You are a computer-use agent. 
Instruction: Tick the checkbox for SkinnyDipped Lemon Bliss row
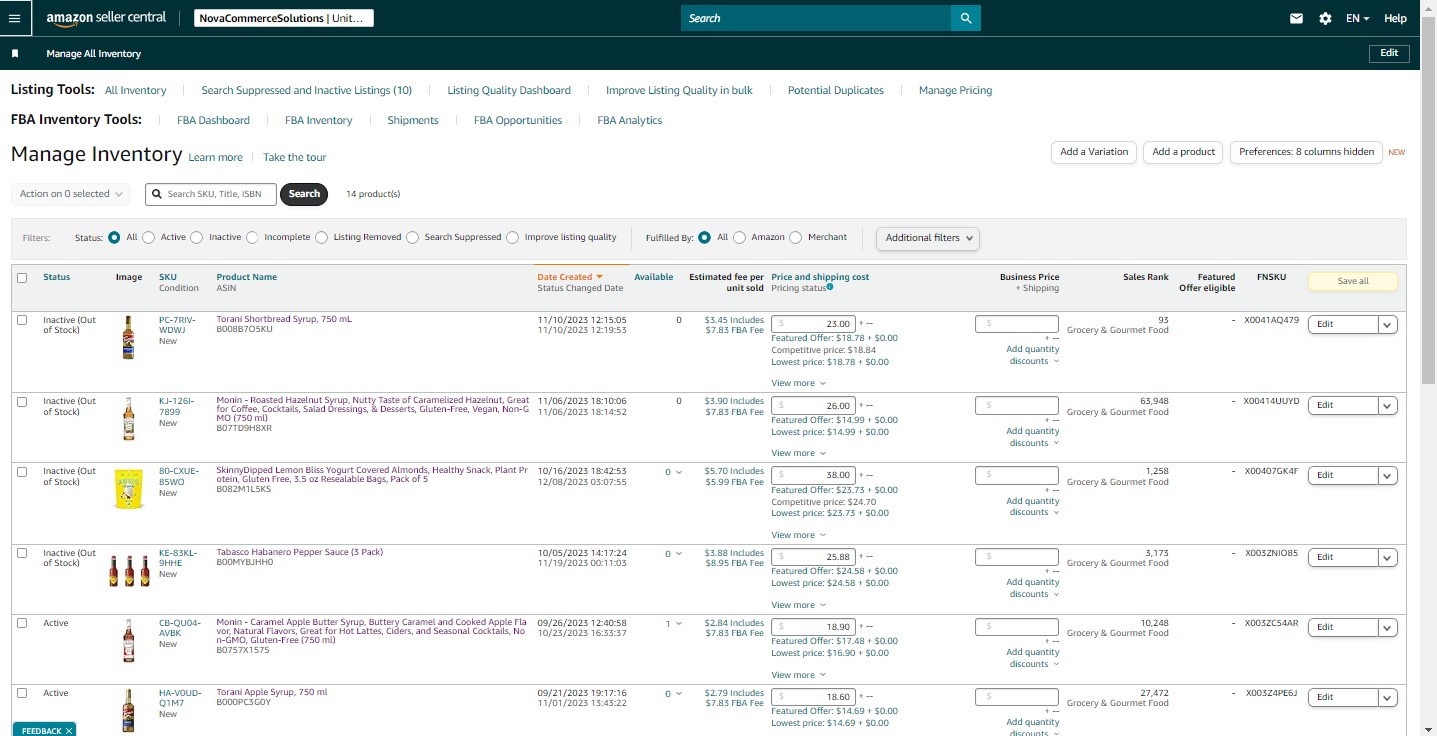pos(22,472)
